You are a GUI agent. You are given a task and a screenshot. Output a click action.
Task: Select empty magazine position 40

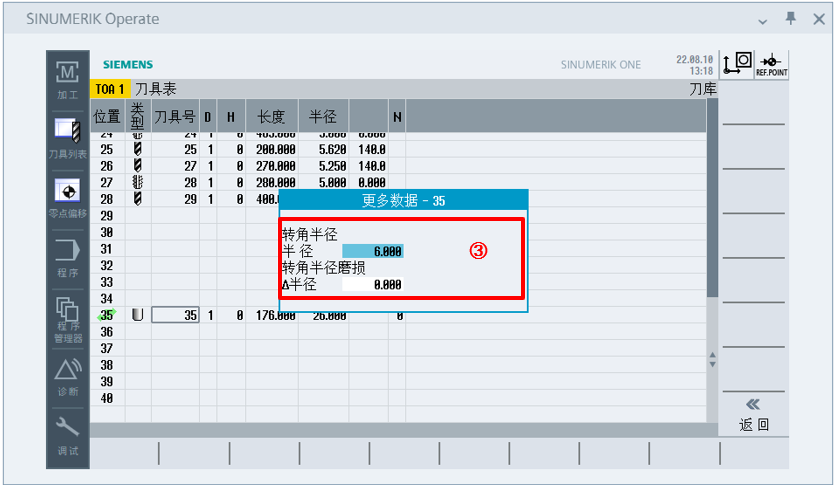click(106, 398)
